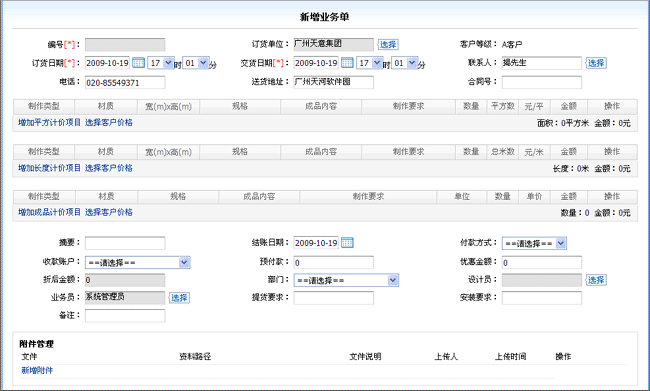Screen dimensions: 650x391
Task: Click the A客户 customer level text
Action: point(512,44)
